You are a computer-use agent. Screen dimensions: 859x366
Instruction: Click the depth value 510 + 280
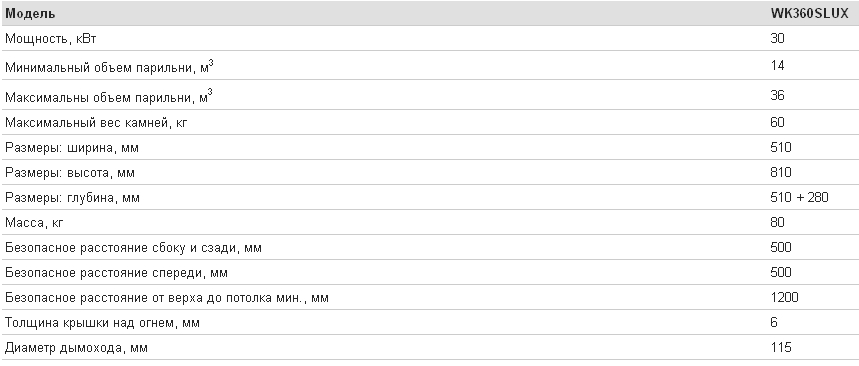pos(799,197)
